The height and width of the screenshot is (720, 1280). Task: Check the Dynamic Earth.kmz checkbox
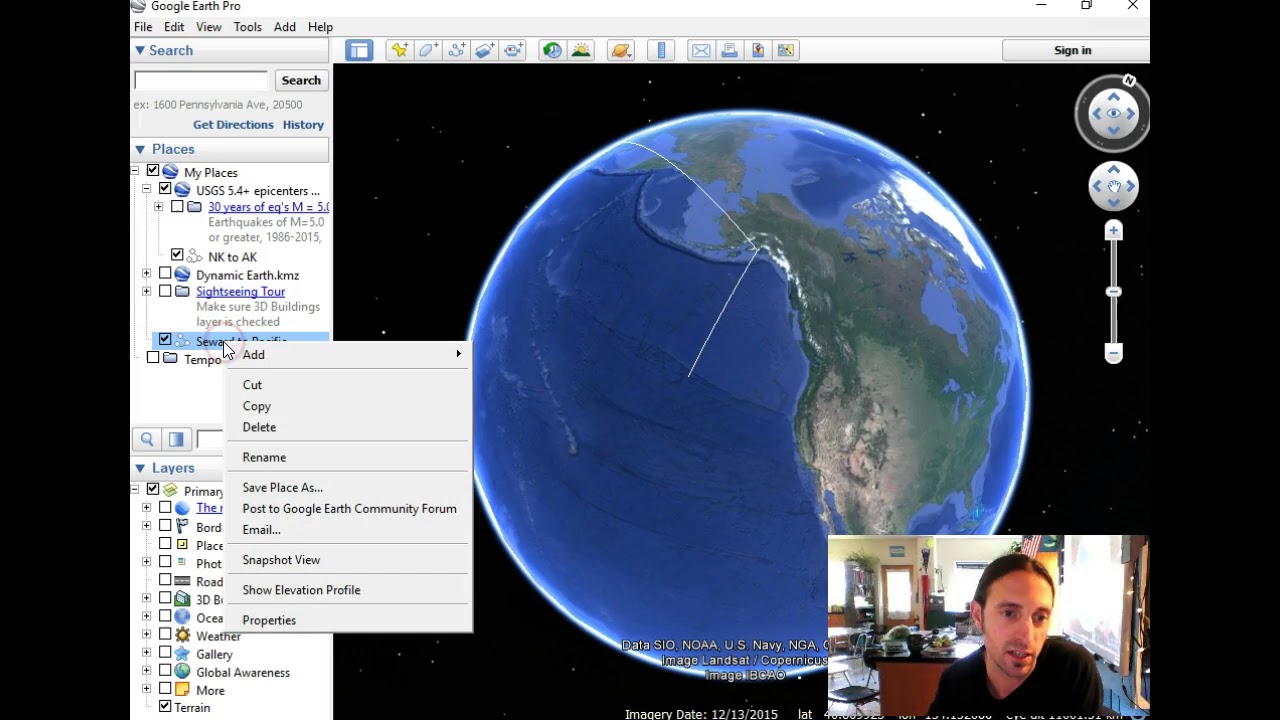click(x=165, y=274)
